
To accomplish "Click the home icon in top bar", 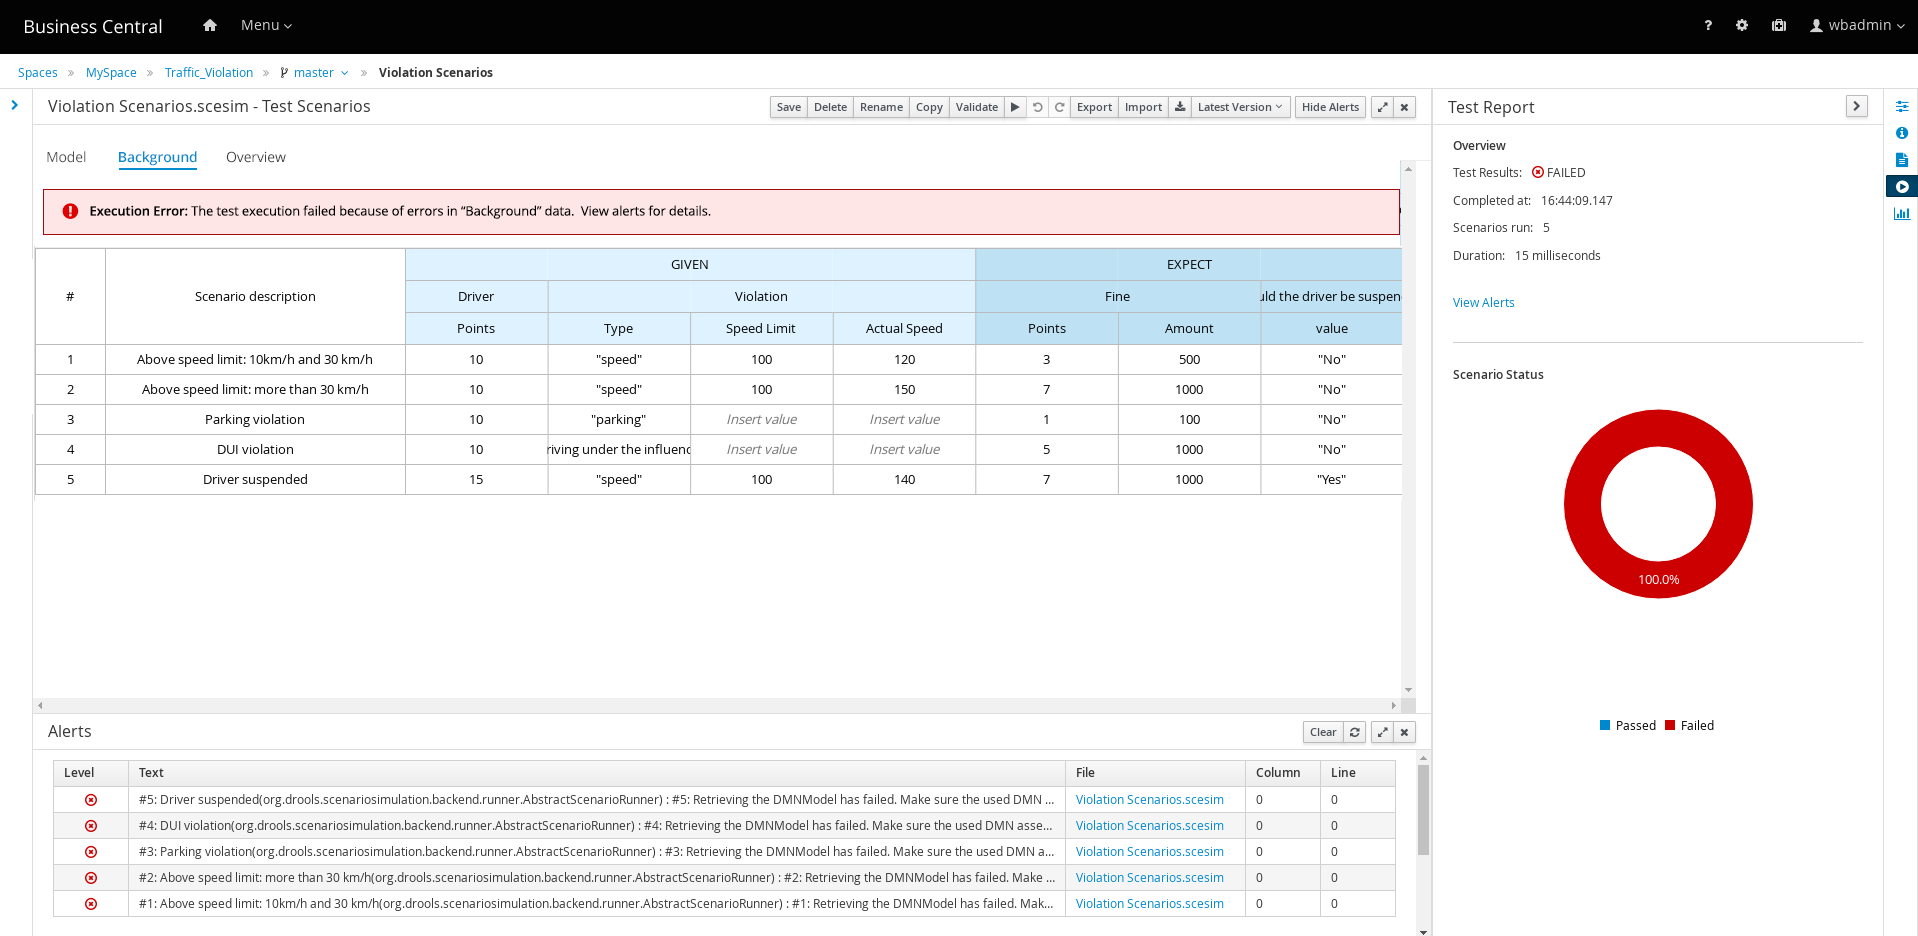I will pyautogui.click(x=210, y=26).
